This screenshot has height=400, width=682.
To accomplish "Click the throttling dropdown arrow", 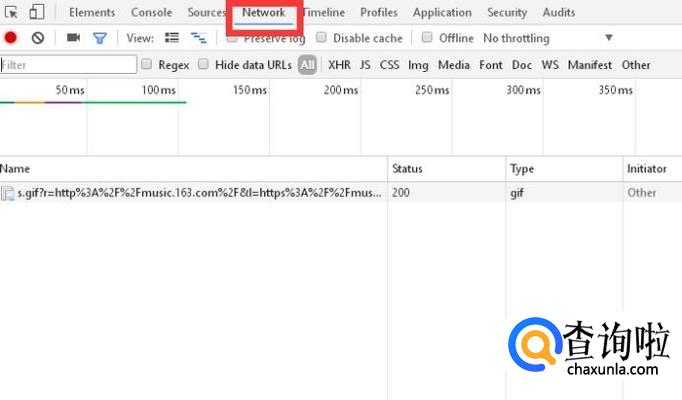I will tap(609, 38).
